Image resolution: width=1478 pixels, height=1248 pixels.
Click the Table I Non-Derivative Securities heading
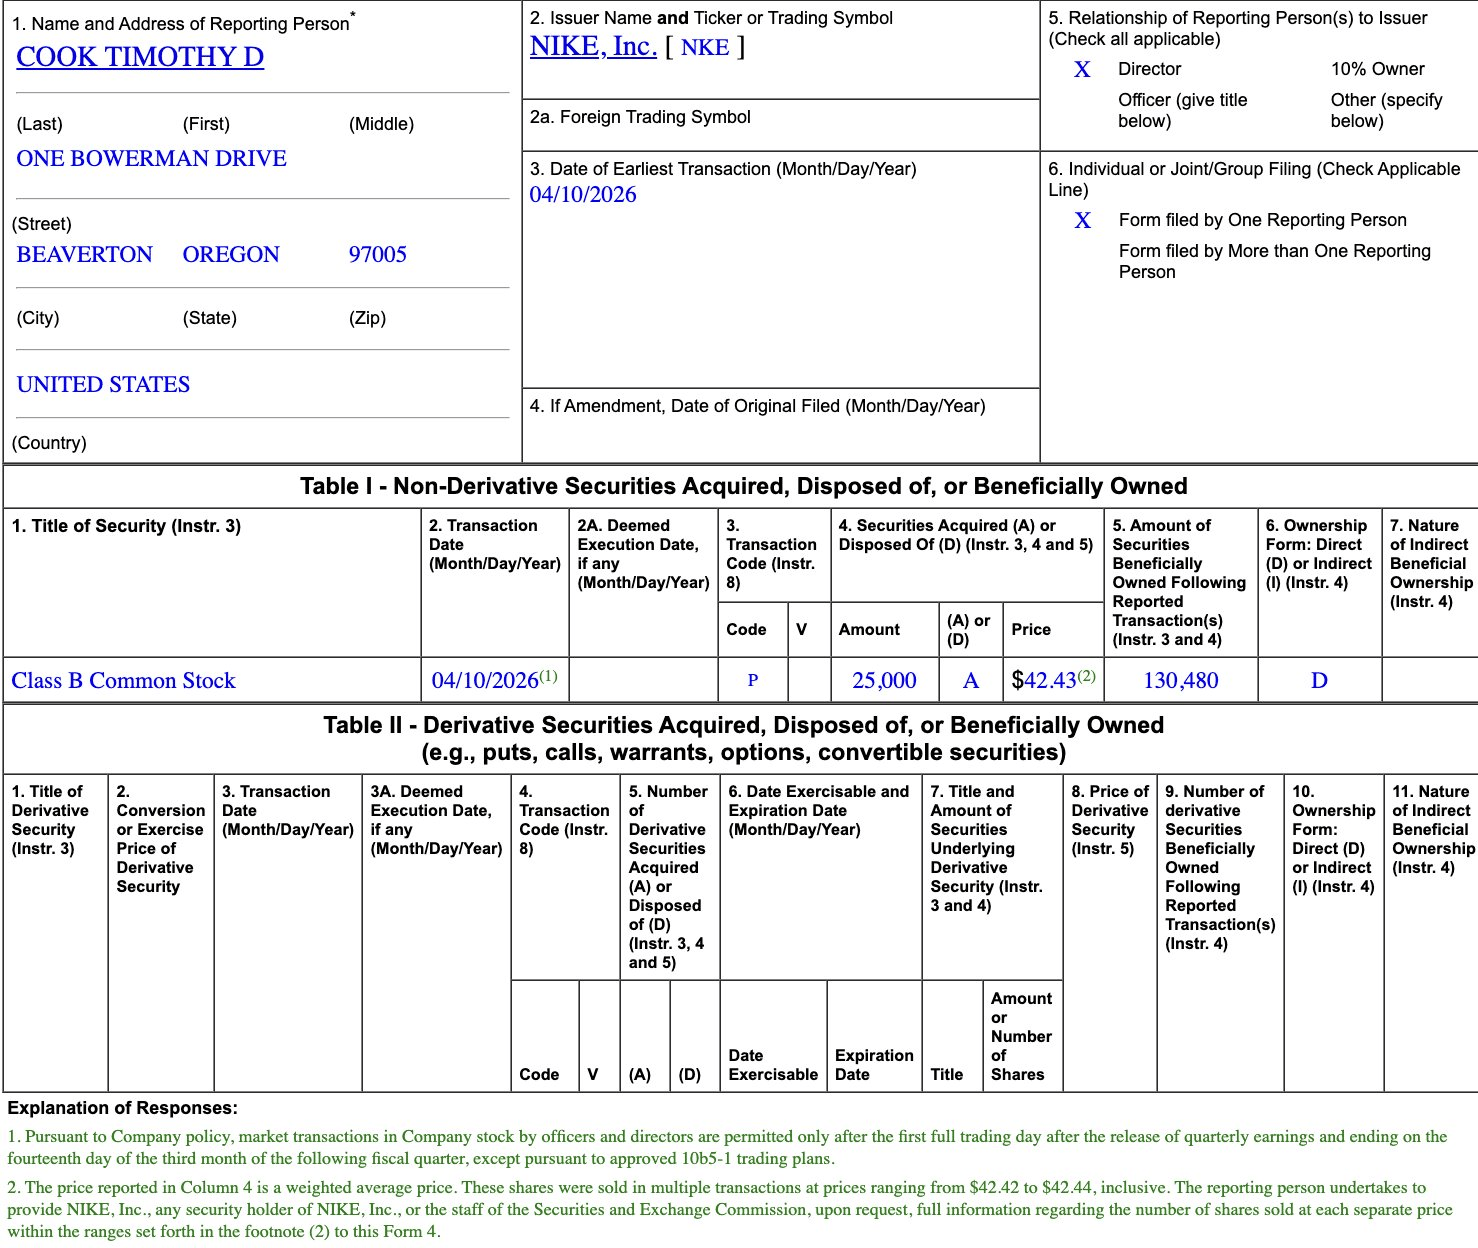click(x=743, y=486)
